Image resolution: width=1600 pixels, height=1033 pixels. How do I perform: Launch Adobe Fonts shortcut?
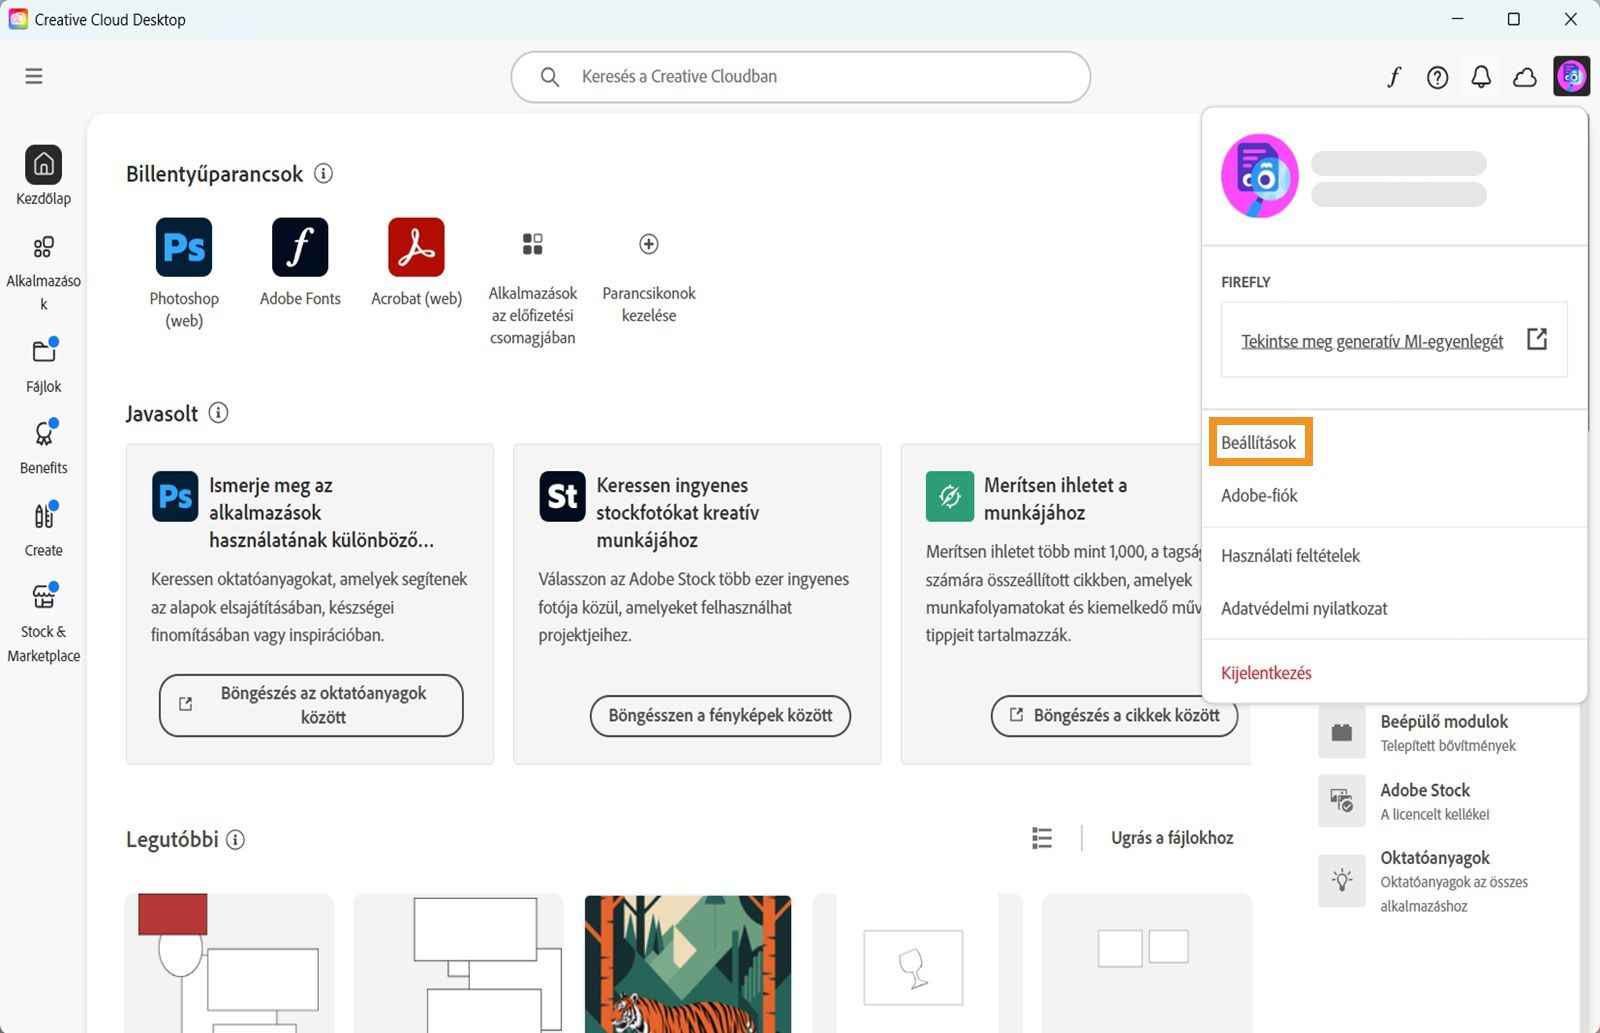(x=300, y=247)
